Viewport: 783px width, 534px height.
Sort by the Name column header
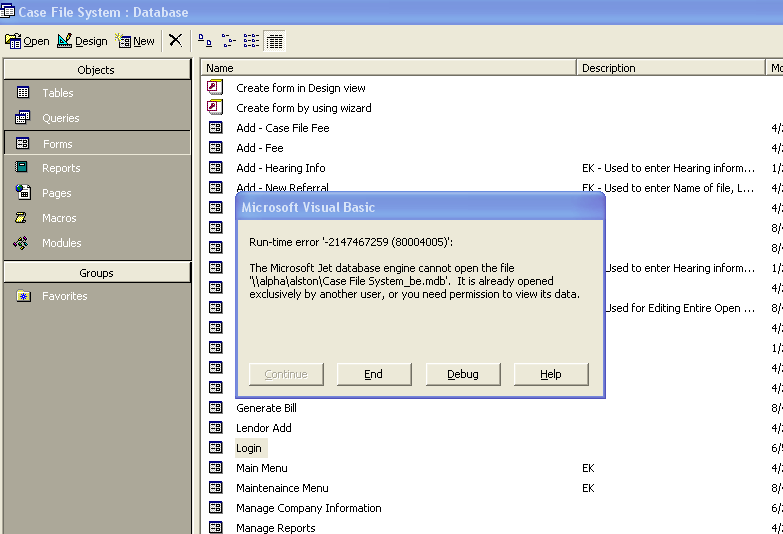click(x=389, y=68)
